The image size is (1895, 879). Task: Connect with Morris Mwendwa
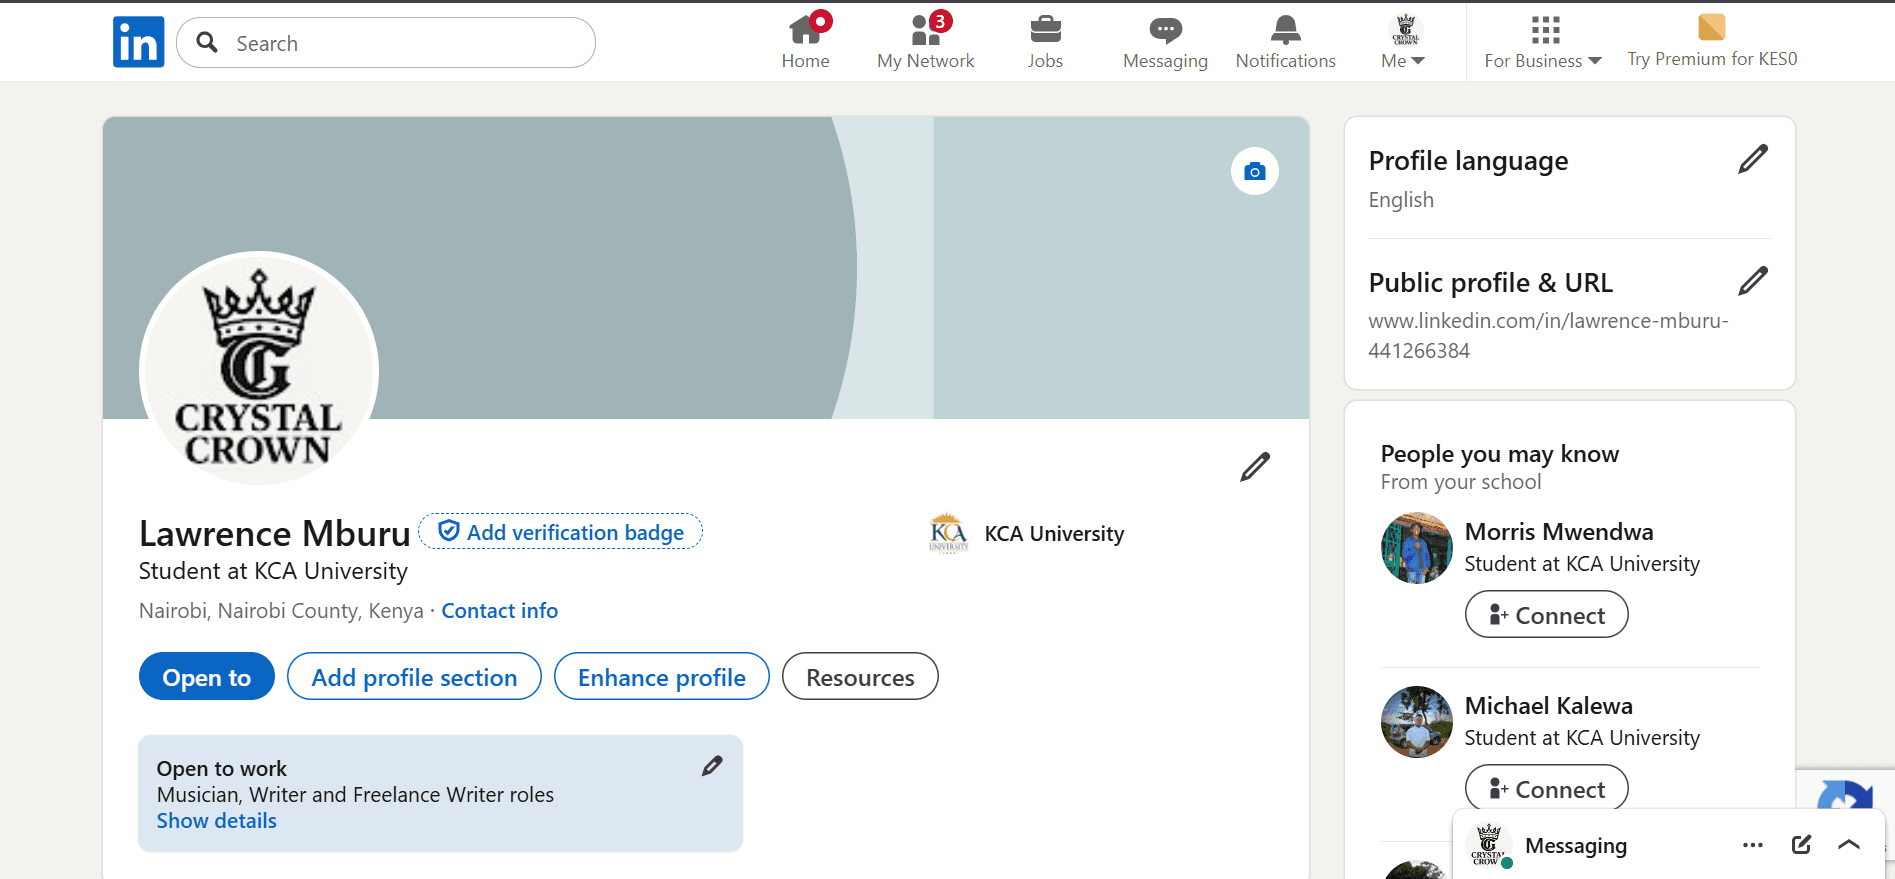(x=1546, y=615)
